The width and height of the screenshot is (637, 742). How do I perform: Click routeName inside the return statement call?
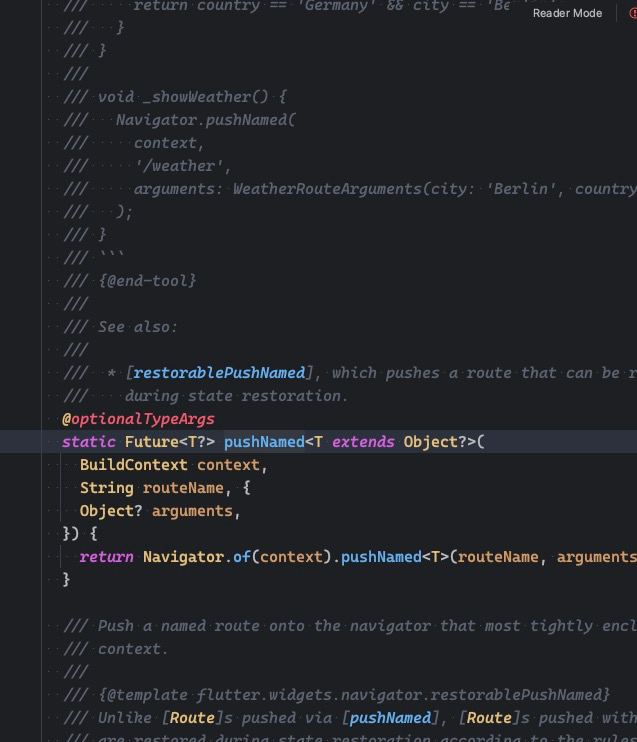498,557
